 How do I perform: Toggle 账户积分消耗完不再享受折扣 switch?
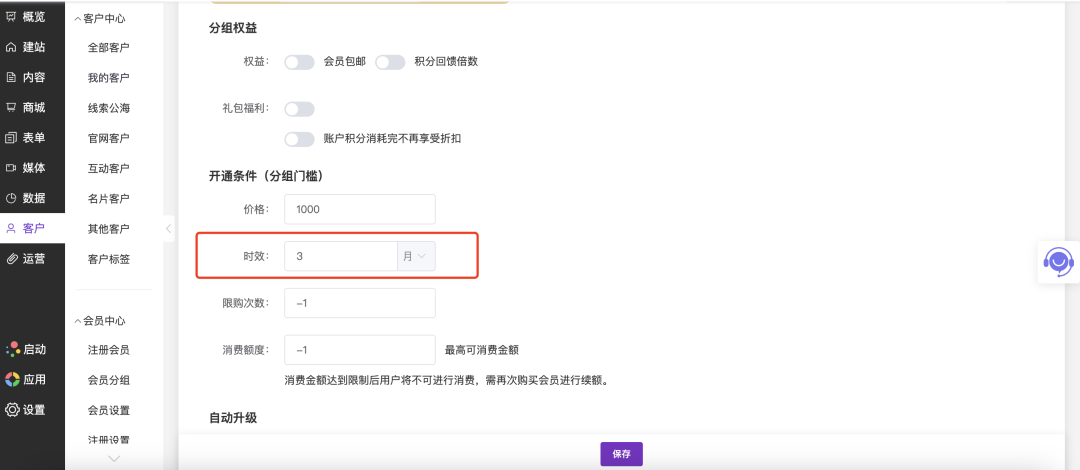pyautogui.click(x=300, y=139)
